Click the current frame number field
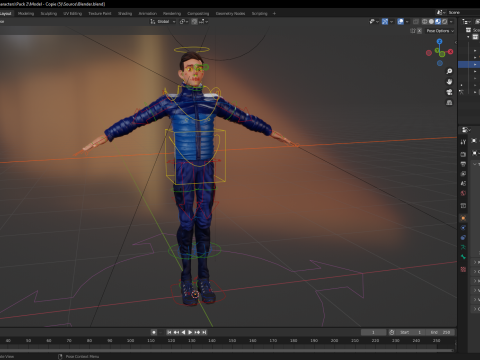This screenshot has height=360, width=480. coord(373,332)
